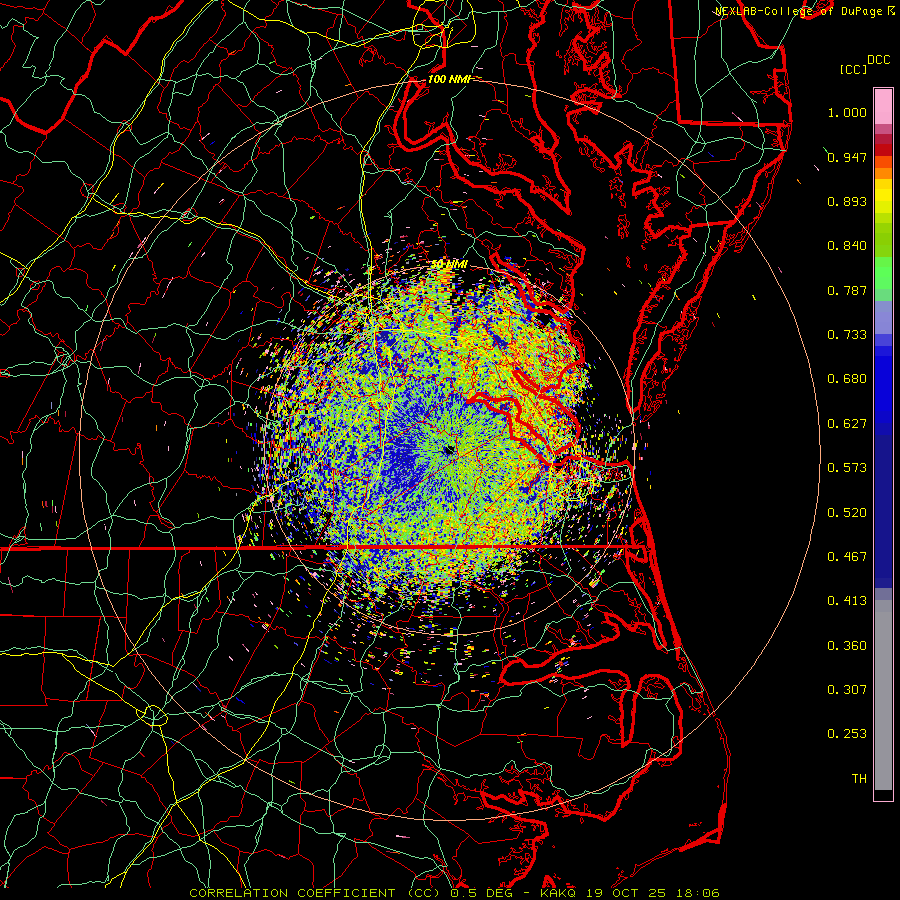This screenshot has height=900, width=900.
Task: Select the 0.627 legend value
Action: [847, 424]
